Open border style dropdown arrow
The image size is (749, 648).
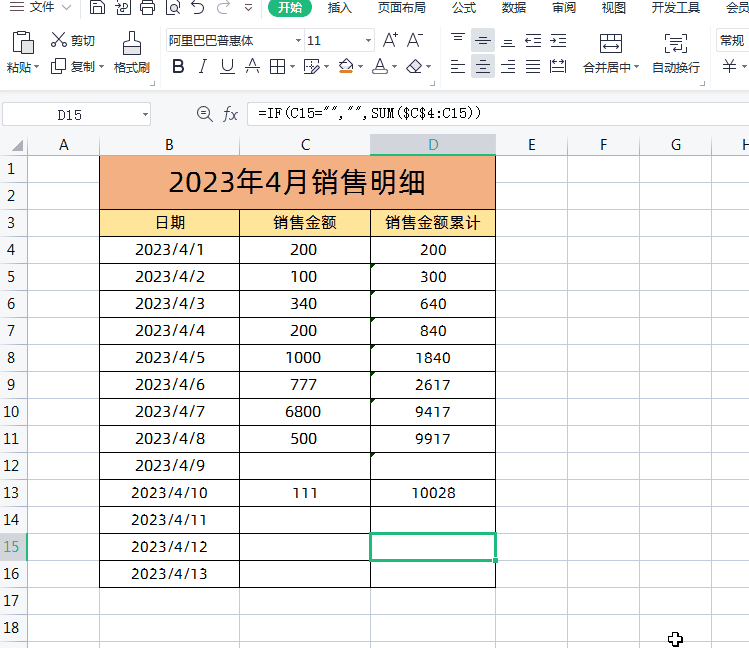point(292,67)
